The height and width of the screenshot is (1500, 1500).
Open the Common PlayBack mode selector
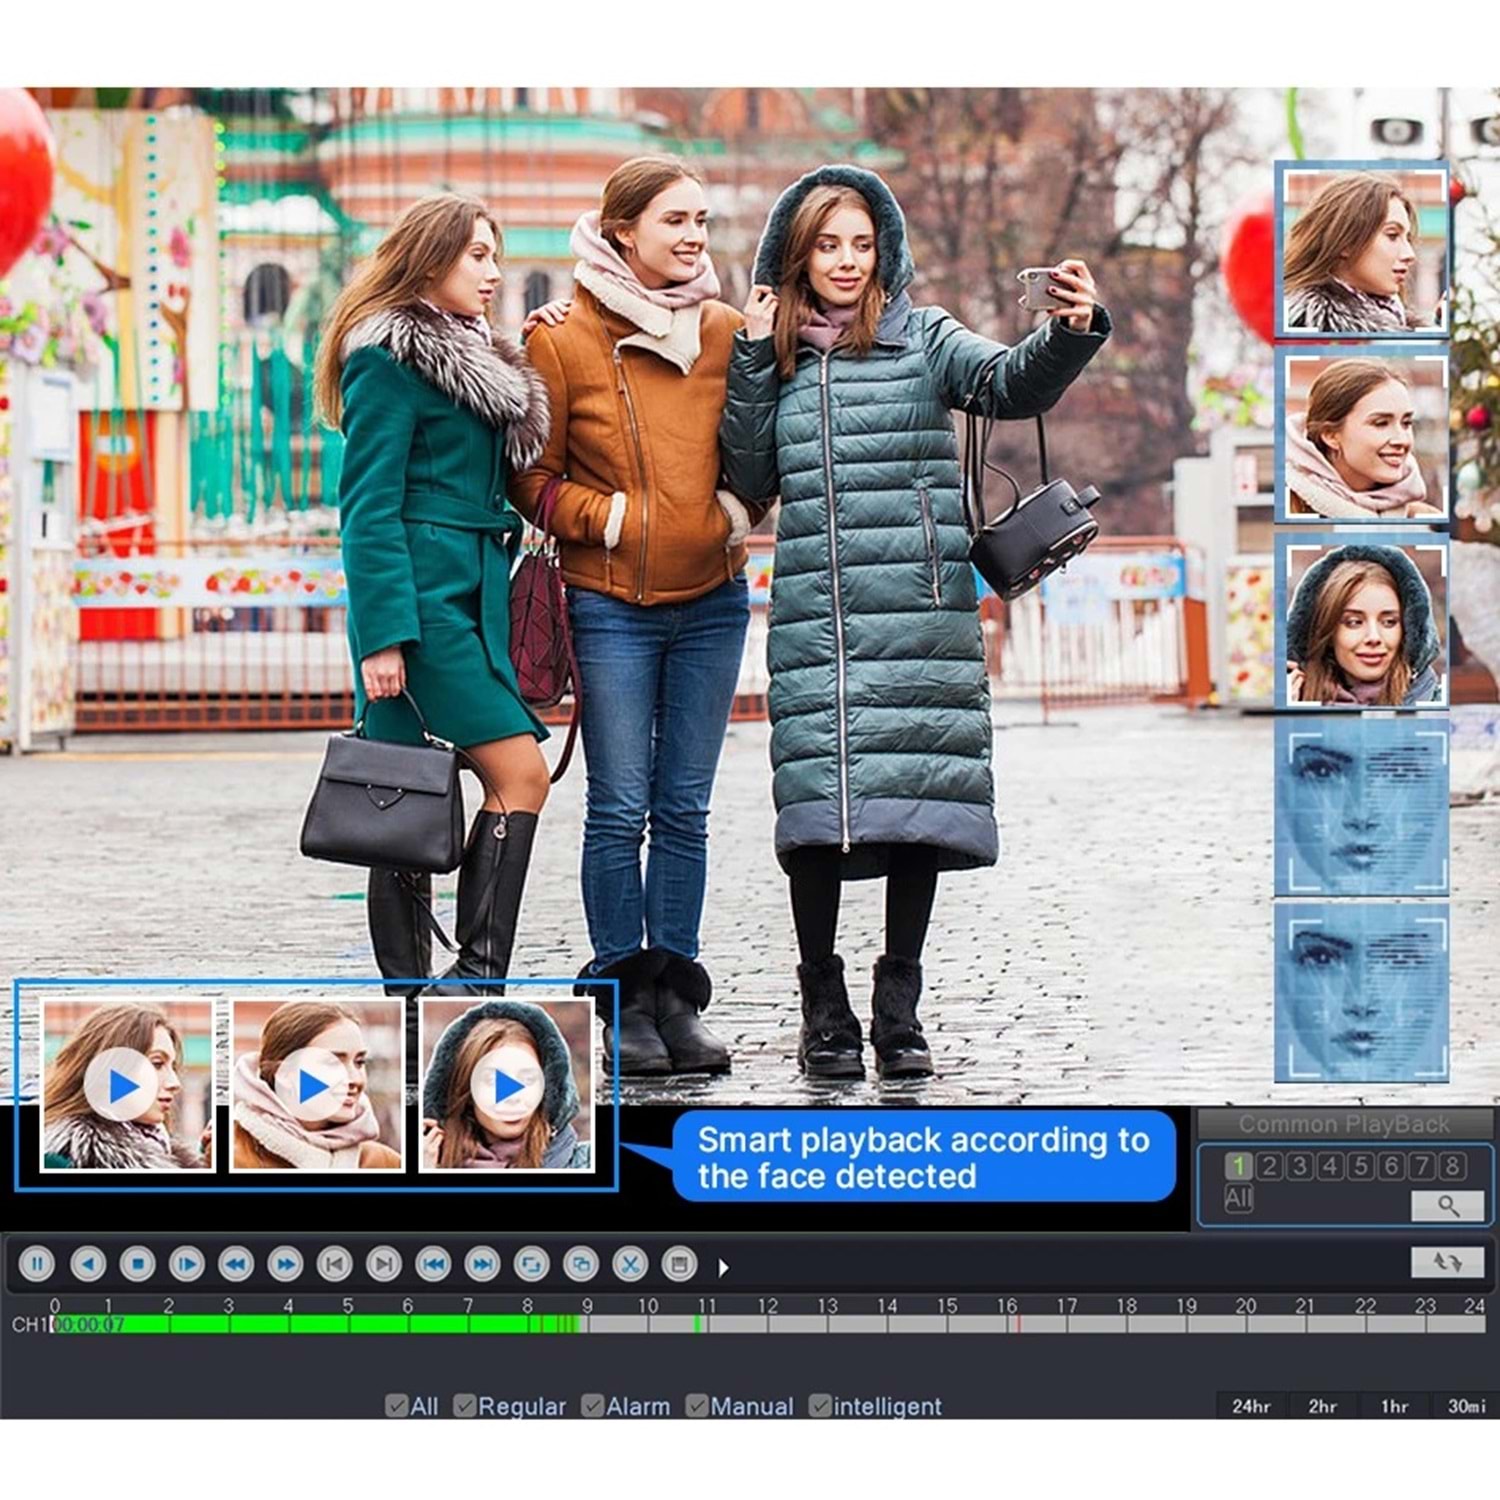[x=1343, y=1125]
